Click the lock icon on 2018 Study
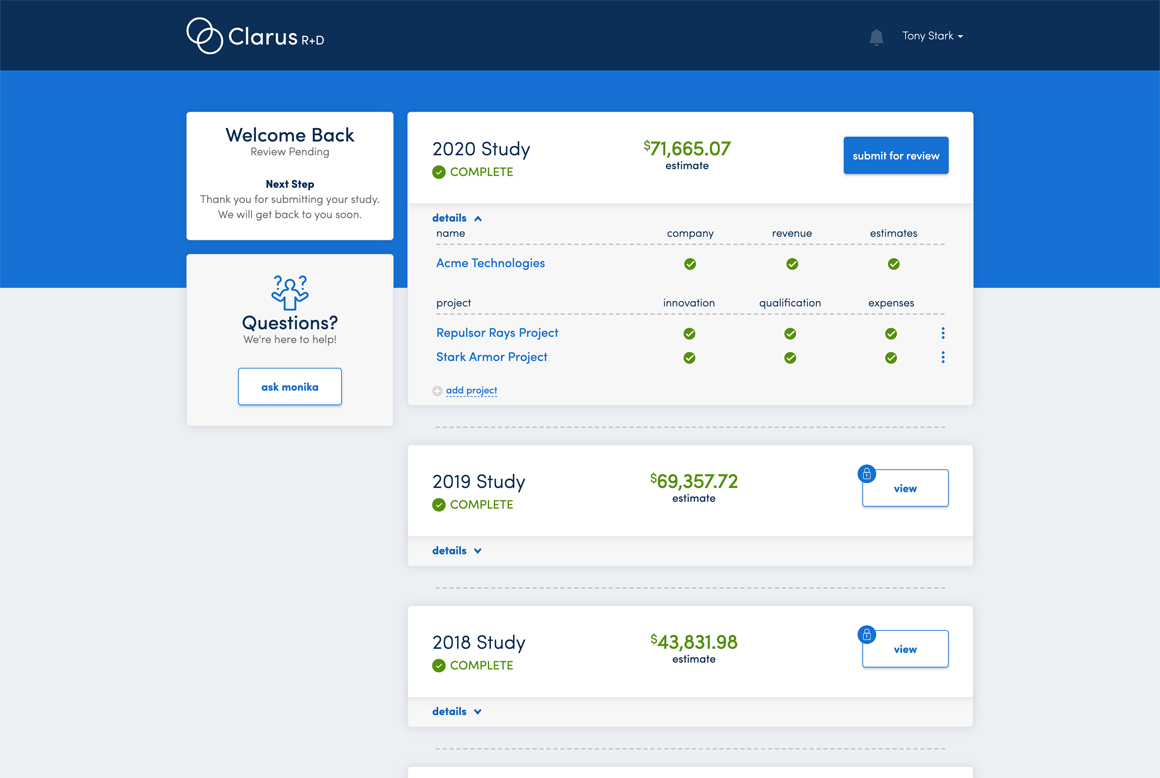 click(866, 635)
